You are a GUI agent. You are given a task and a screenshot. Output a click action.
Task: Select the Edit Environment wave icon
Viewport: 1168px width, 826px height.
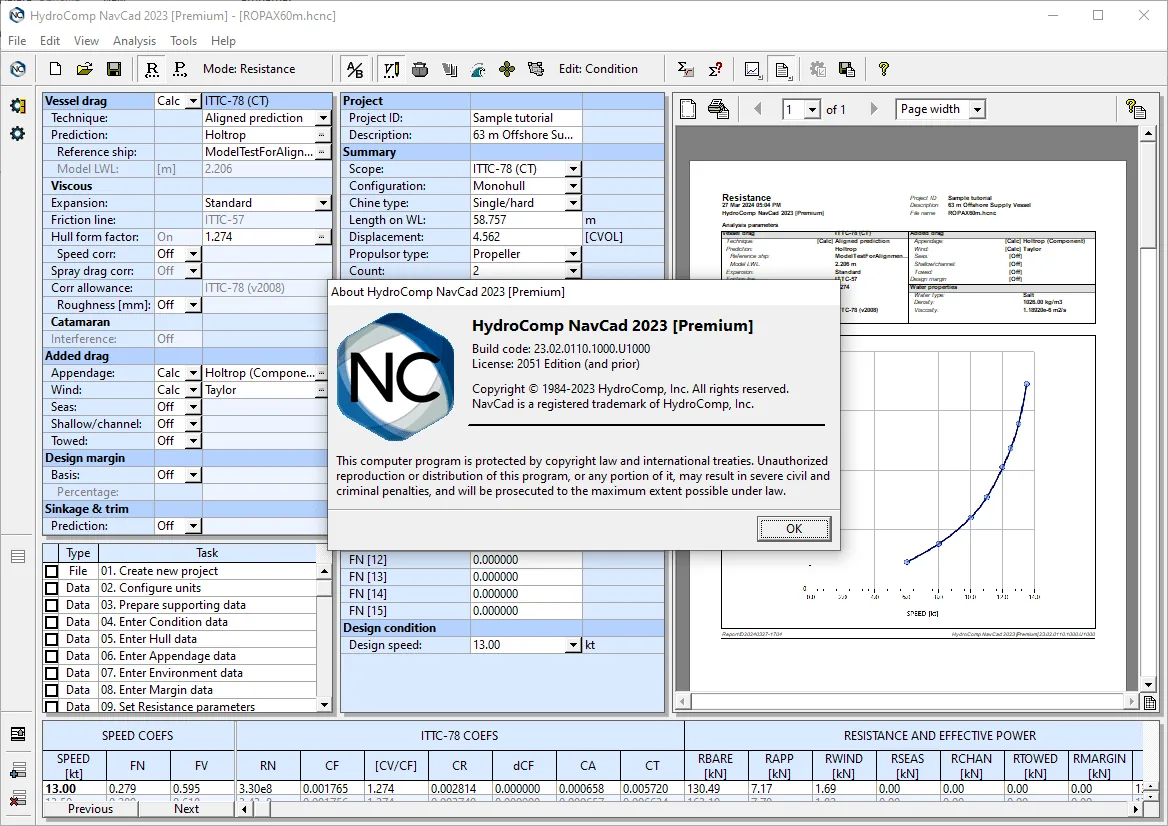point(478,69)
